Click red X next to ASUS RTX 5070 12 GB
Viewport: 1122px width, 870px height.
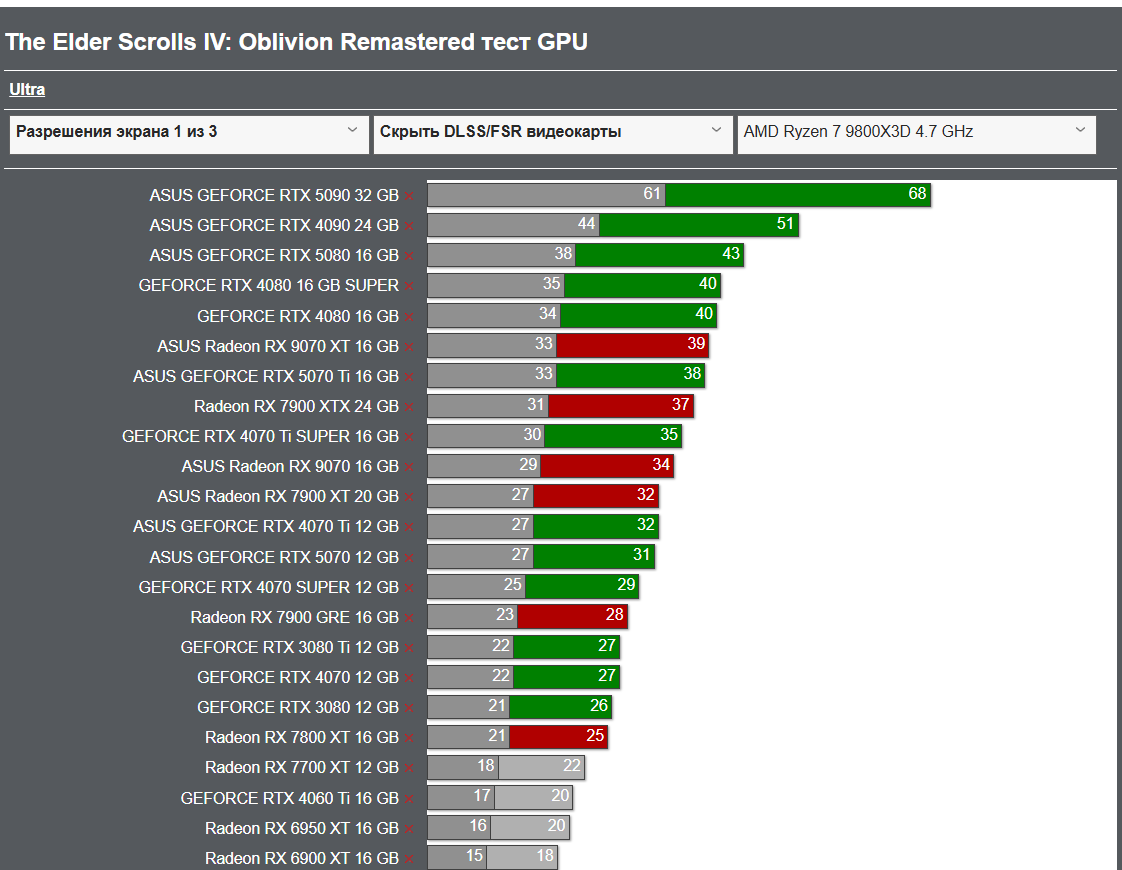point(409,558)
